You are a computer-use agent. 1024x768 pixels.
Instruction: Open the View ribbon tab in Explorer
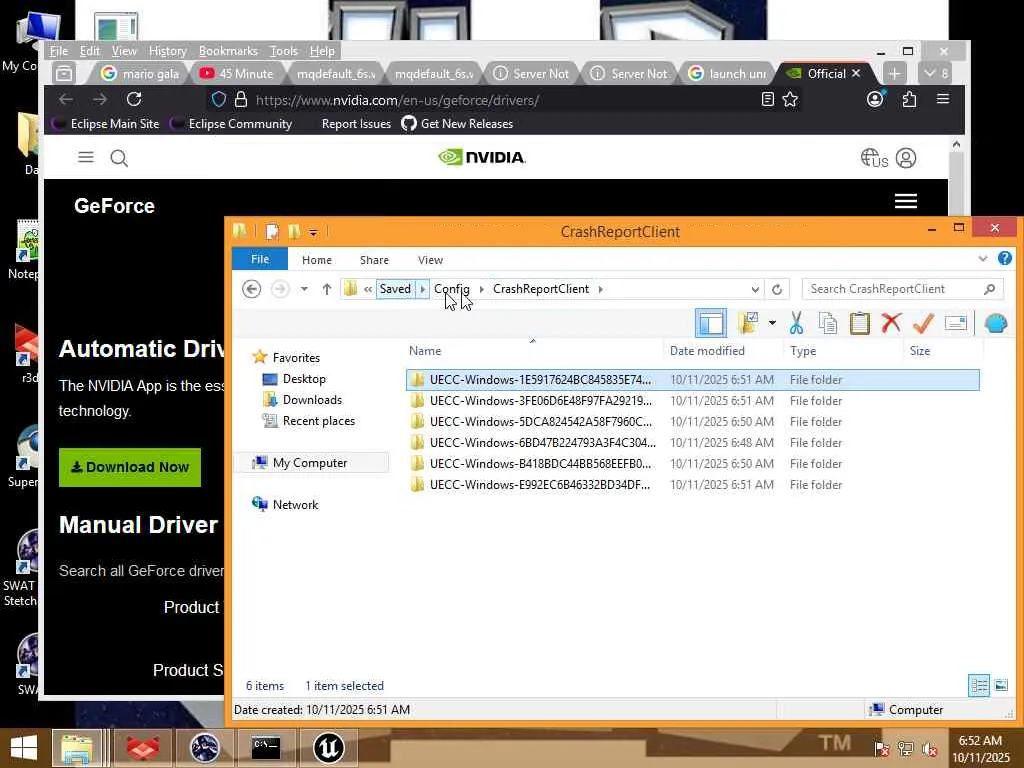430,260
